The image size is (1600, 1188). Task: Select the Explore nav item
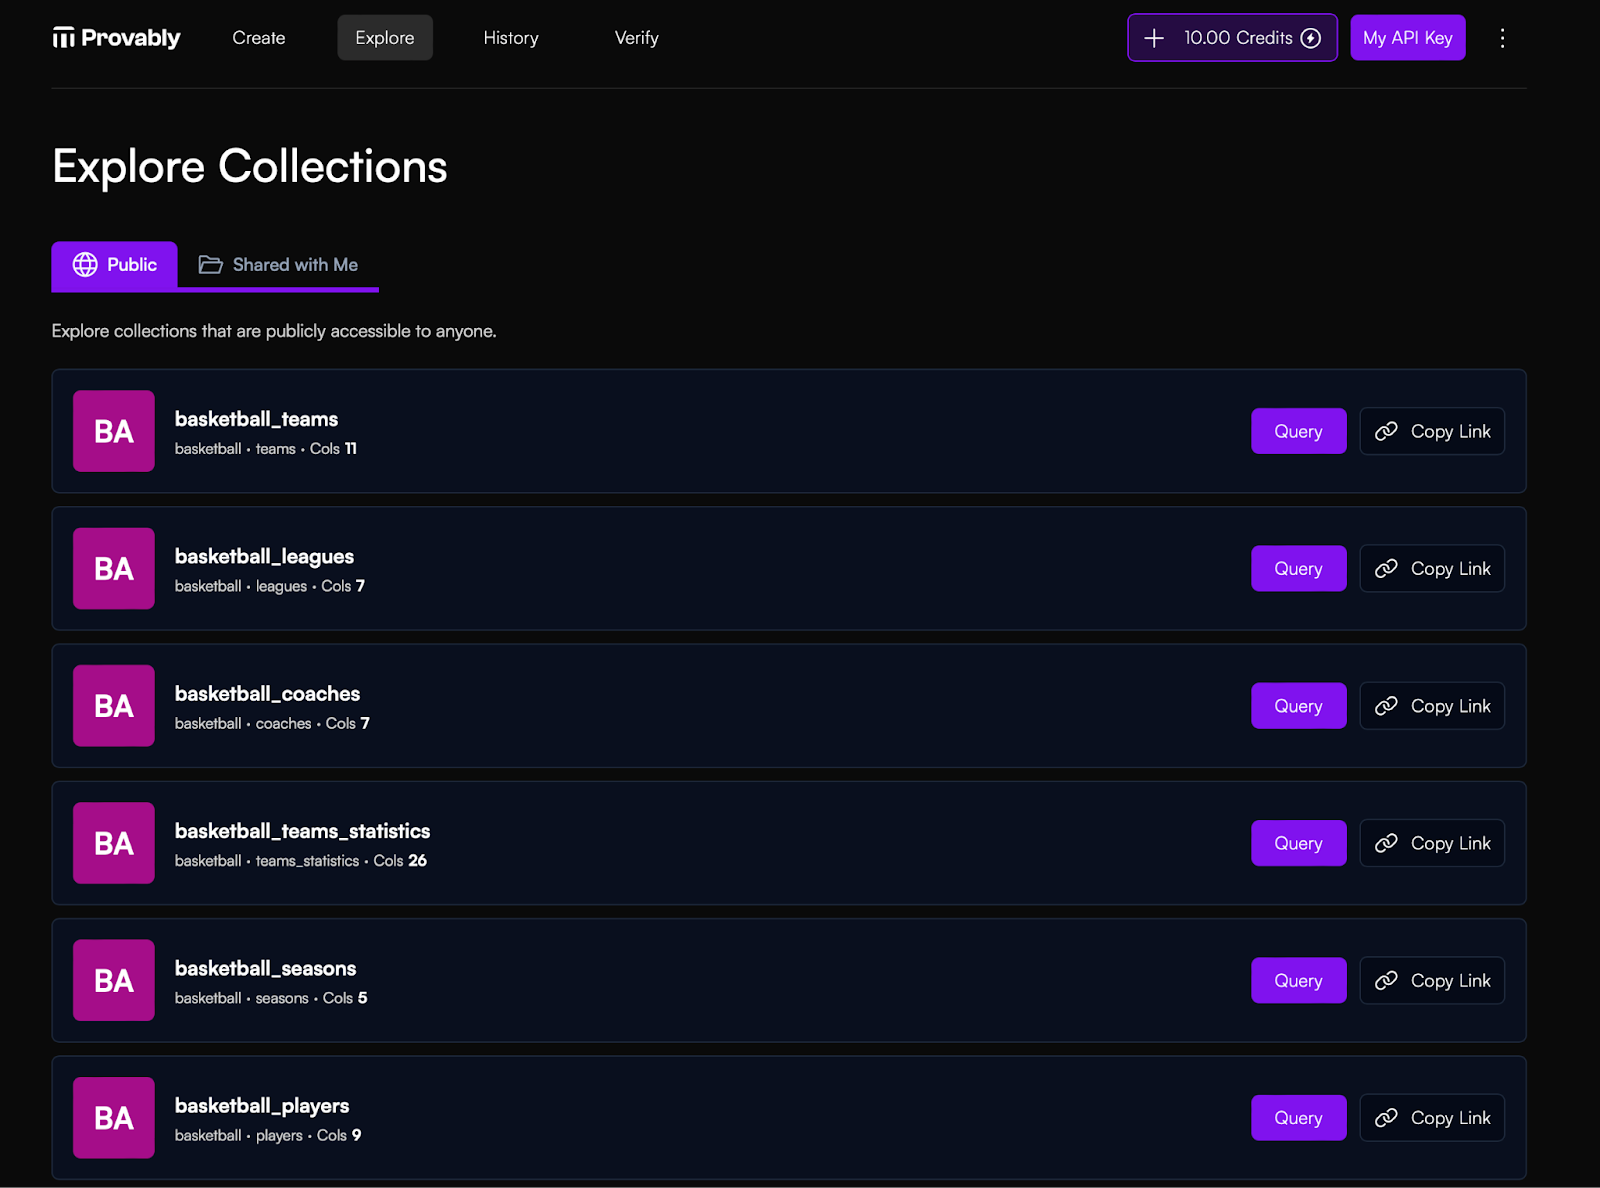click(x=385, y=38)
